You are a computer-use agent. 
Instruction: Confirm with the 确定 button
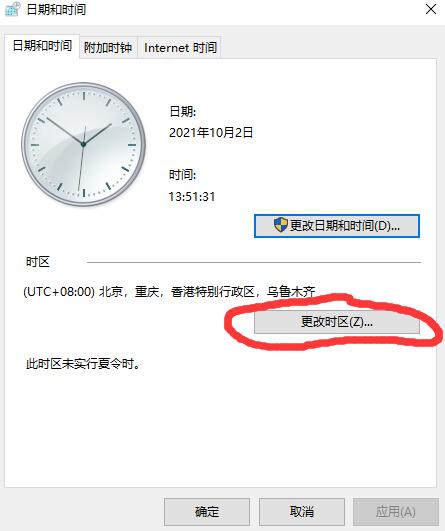pyautogui.click(x=207, y=511)
